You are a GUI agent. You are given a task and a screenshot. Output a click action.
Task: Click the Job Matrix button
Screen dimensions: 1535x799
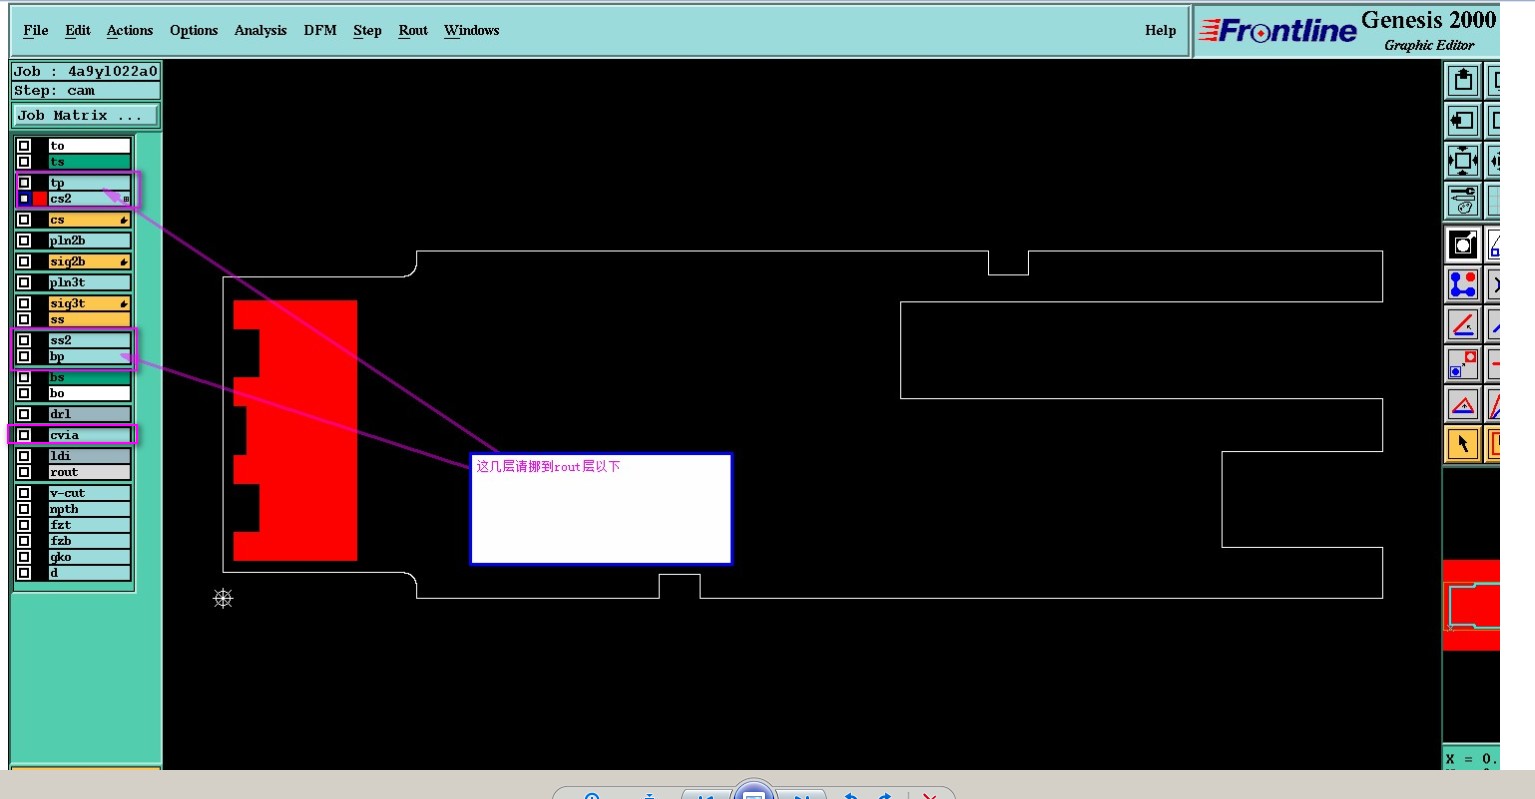pos(86,116)
